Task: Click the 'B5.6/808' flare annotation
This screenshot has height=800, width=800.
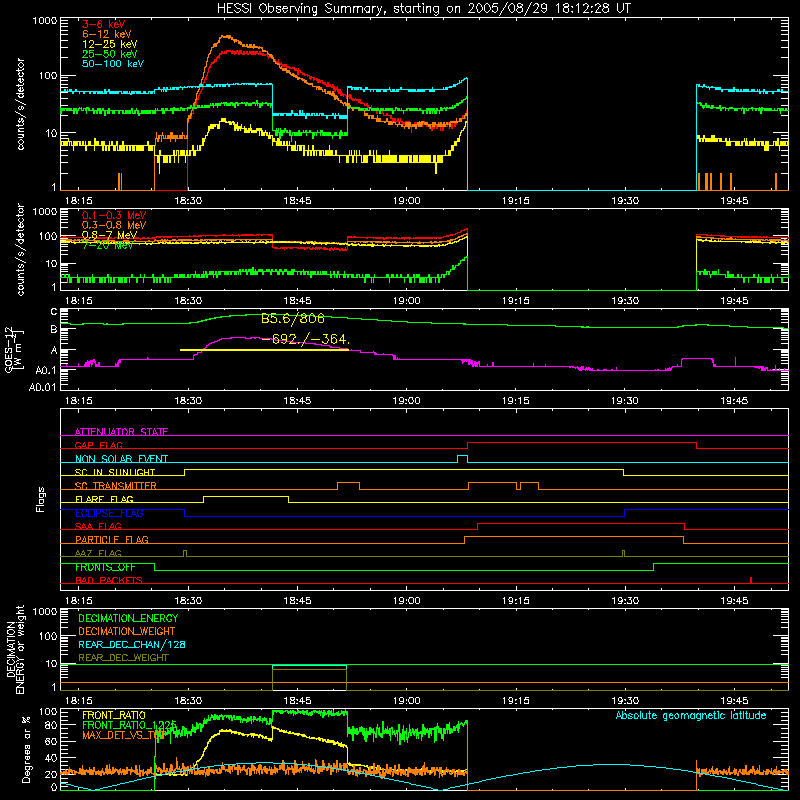Action: (x=292, y=319)
